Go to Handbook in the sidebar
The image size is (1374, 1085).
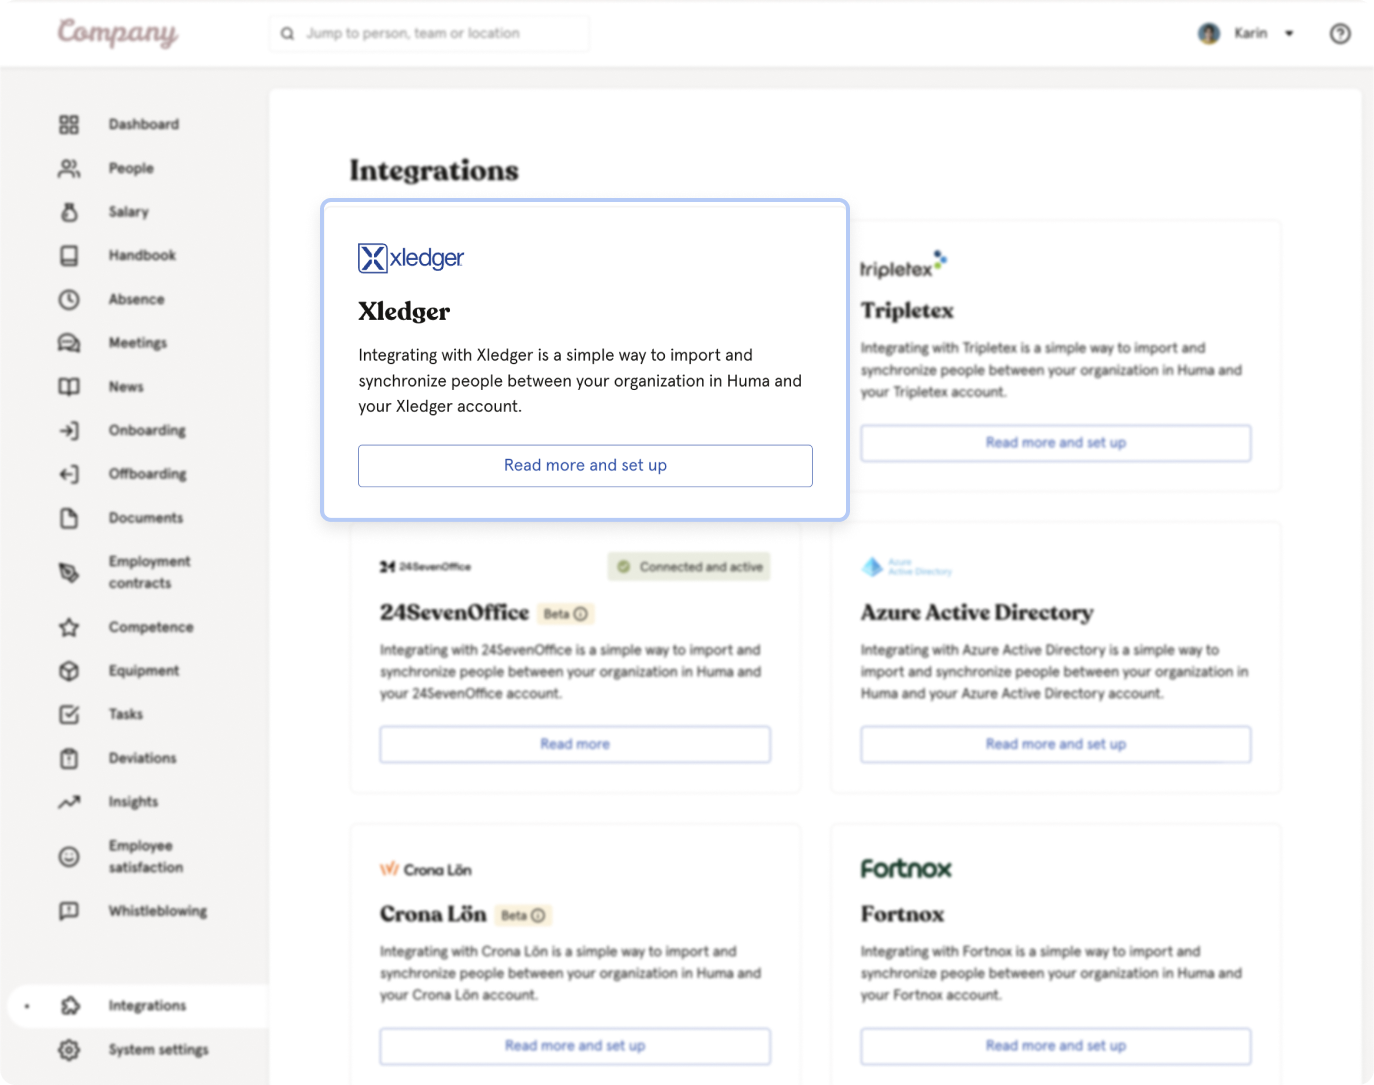(x=142, y=256)
